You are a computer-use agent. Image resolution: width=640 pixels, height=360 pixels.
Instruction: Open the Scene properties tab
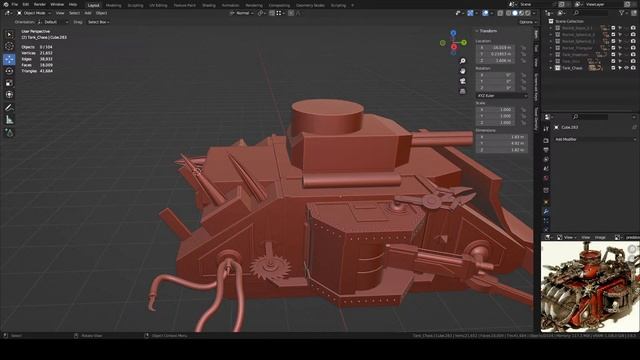pos(546,169)
